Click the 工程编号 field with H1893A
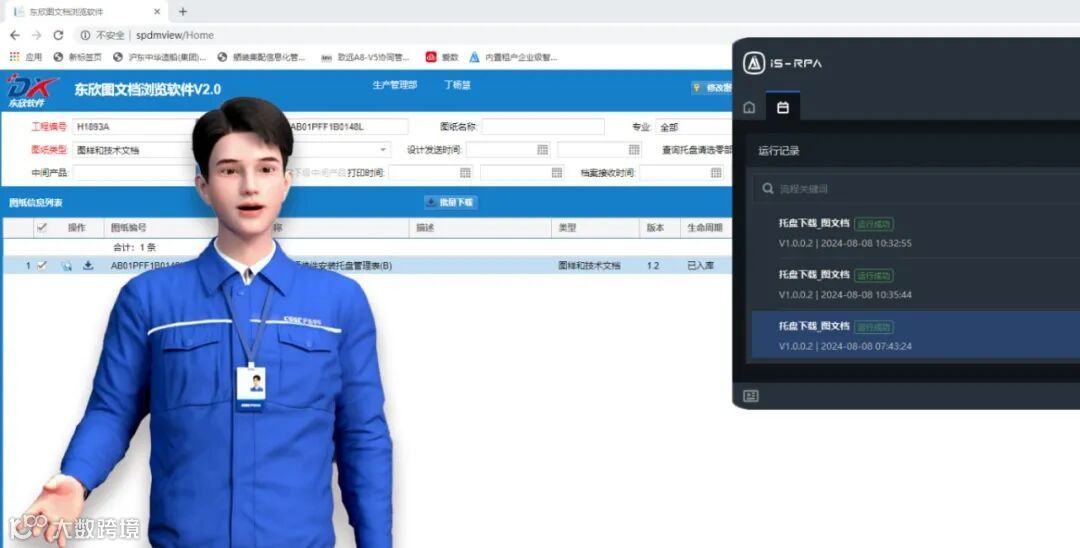Image resolution: width=1080 pixels, height=548 pixels. tap(132, 127)
